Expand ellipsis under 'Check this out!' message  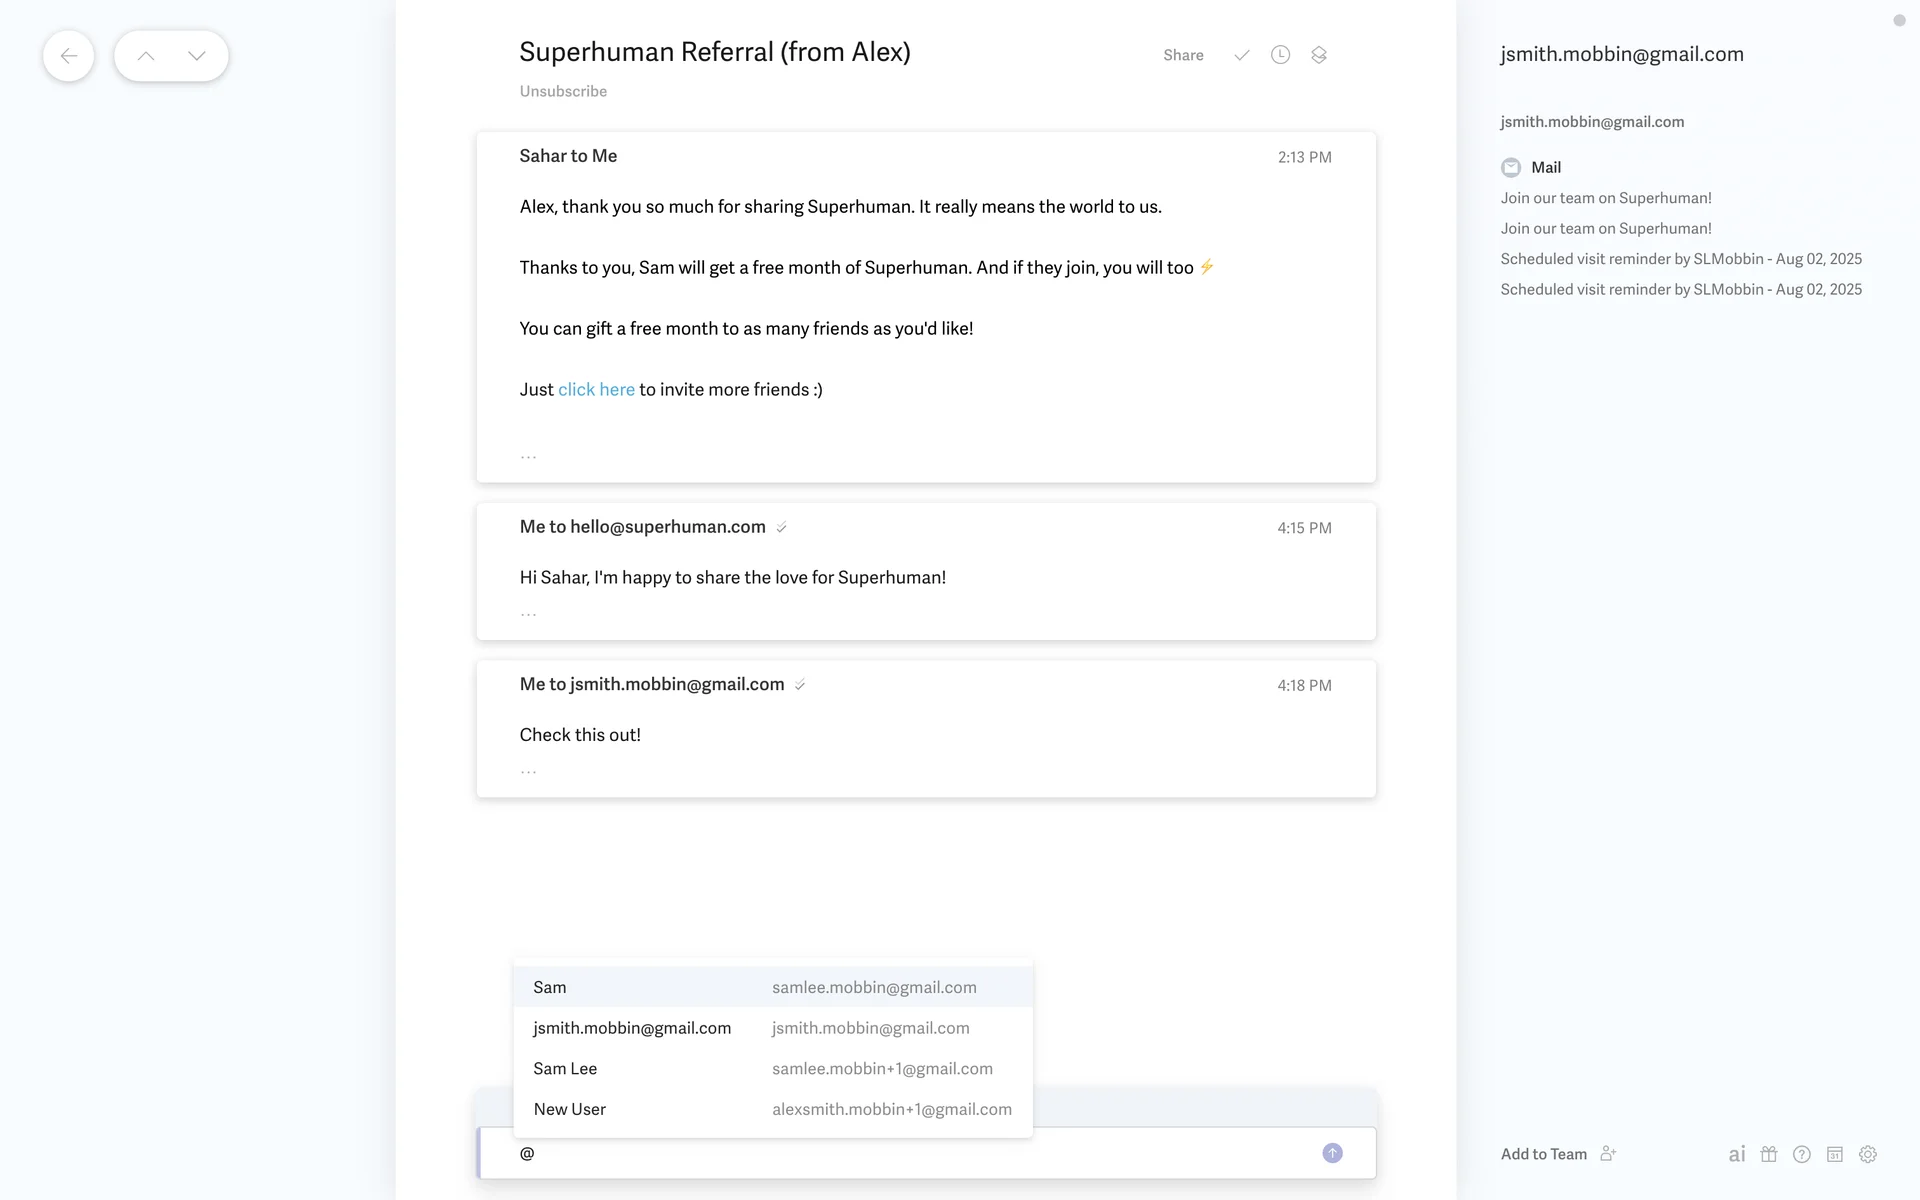pyautogui.click(x=528, y=771)
